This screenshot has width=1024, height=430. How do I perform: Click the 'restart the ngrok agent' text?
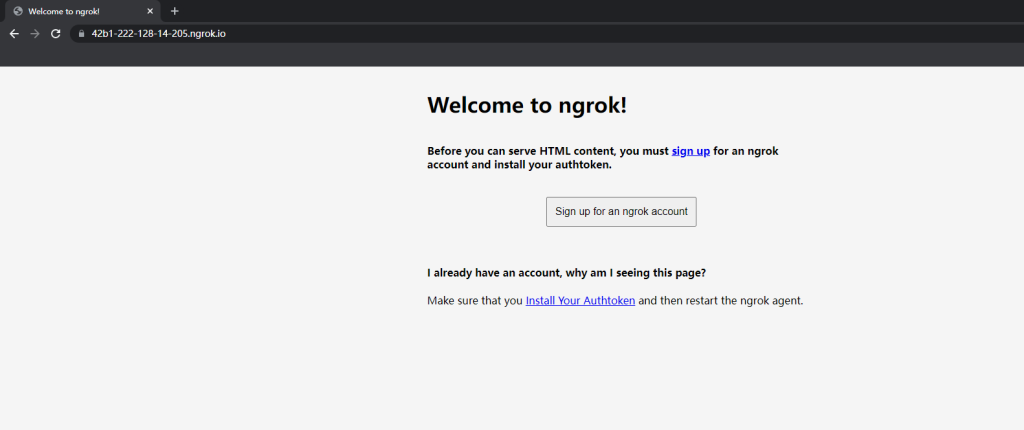click(x=743, y=301)
